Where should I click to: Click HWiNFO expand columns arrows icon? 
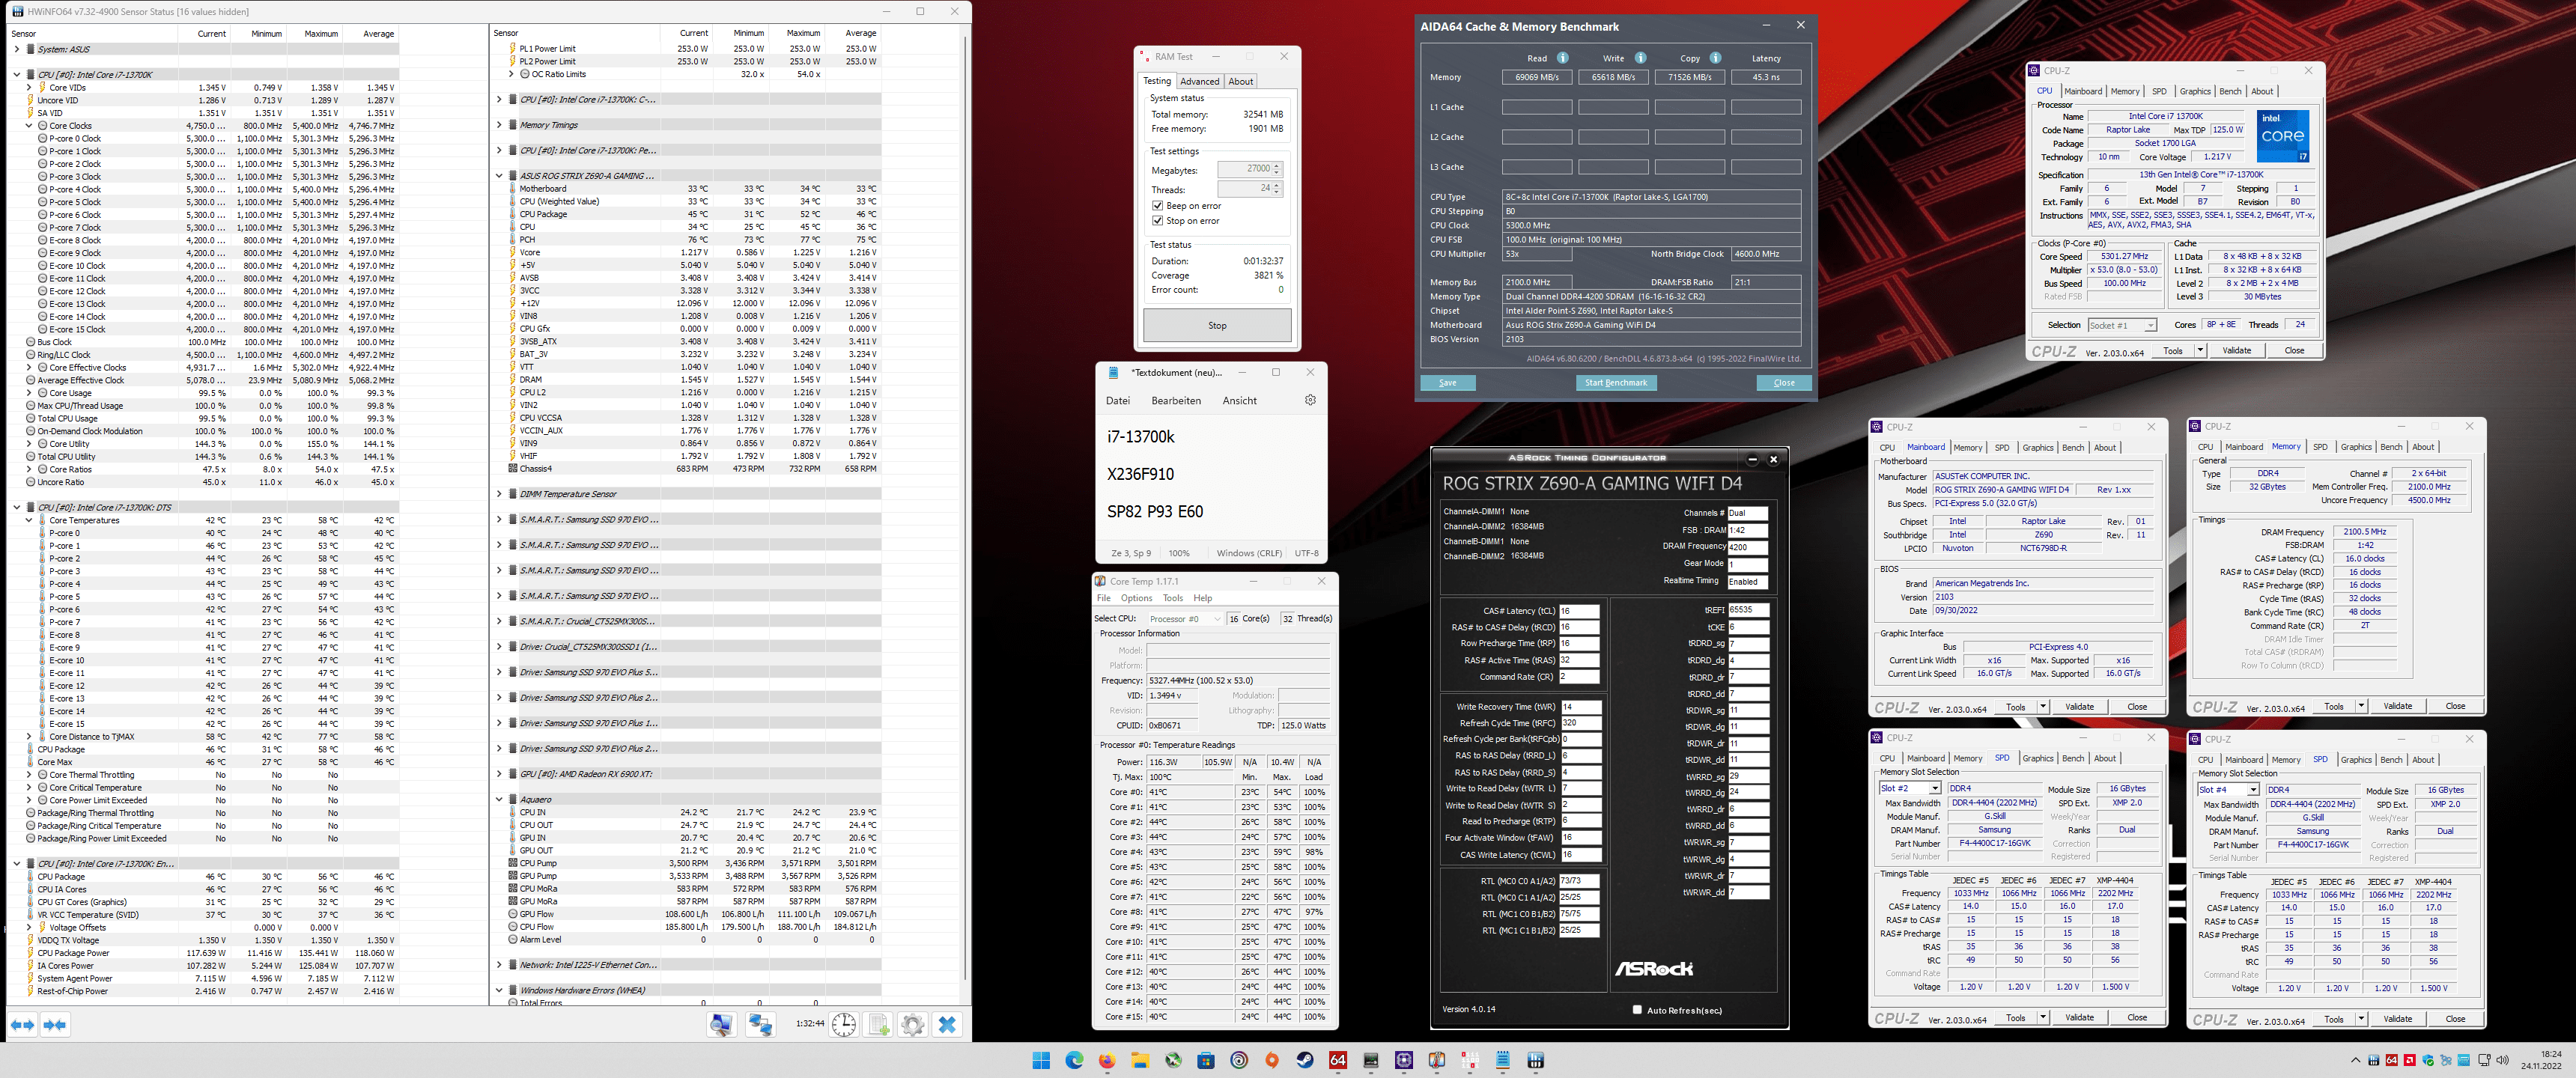(x=22, y=1024)
